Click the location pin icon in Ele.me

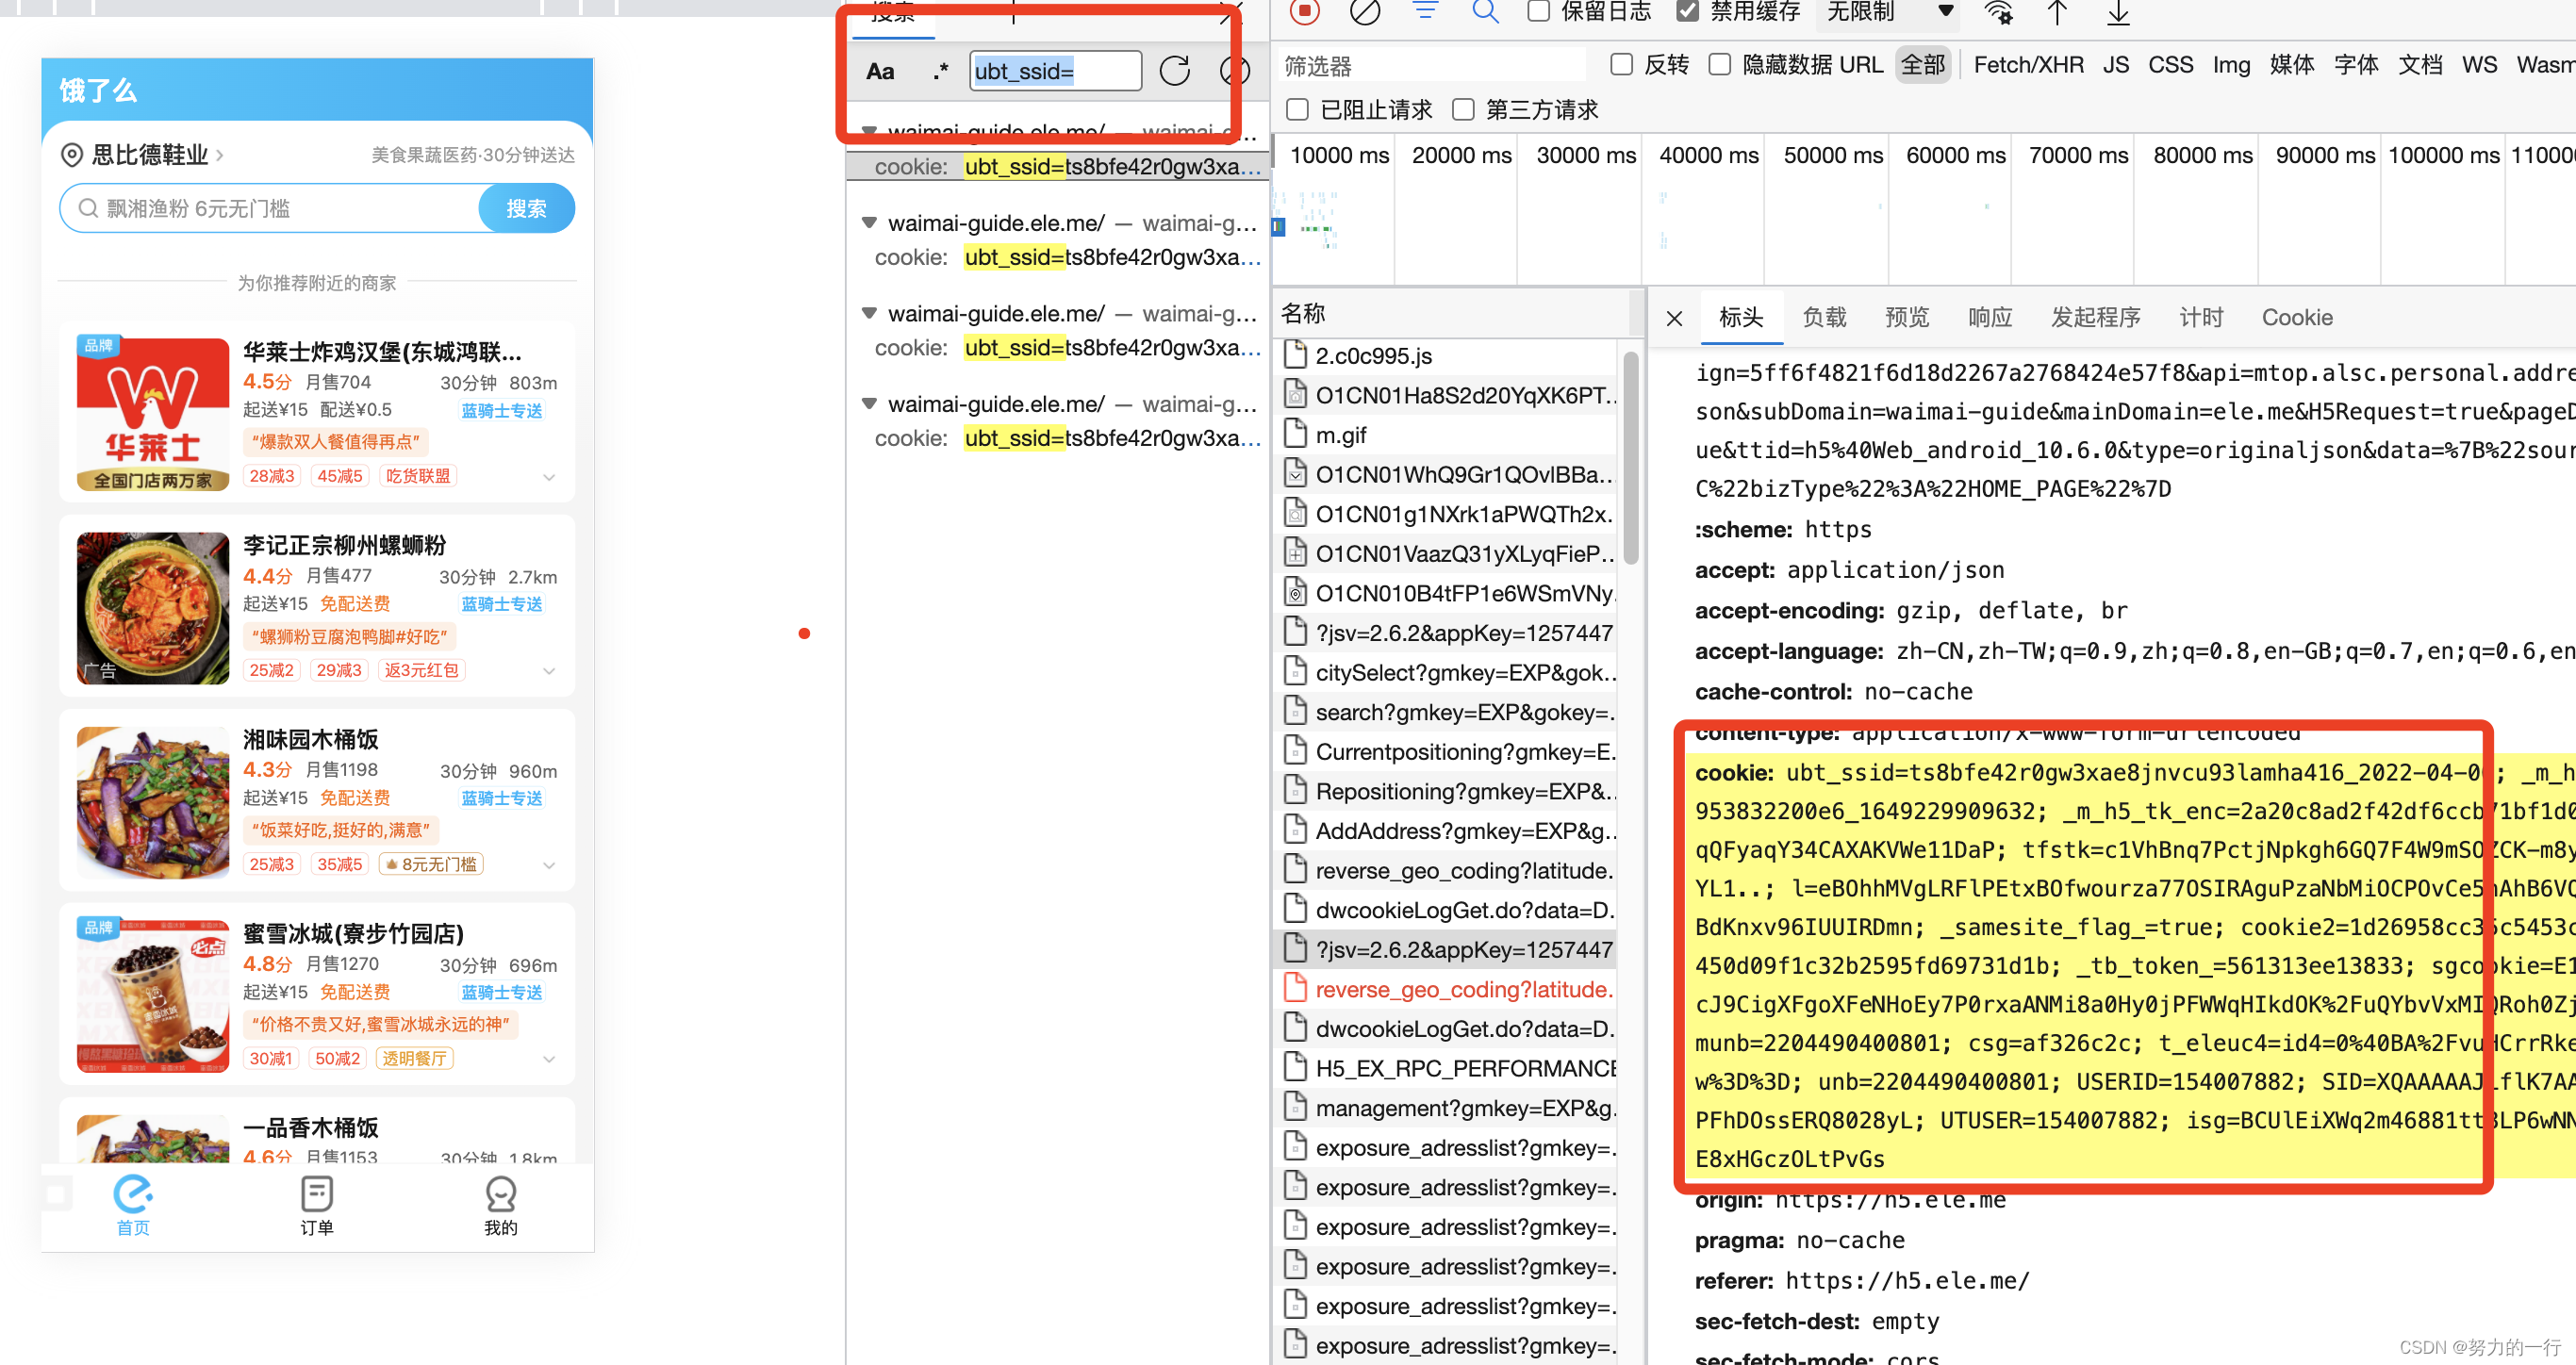pyautogui.click(x=72, y=155)
